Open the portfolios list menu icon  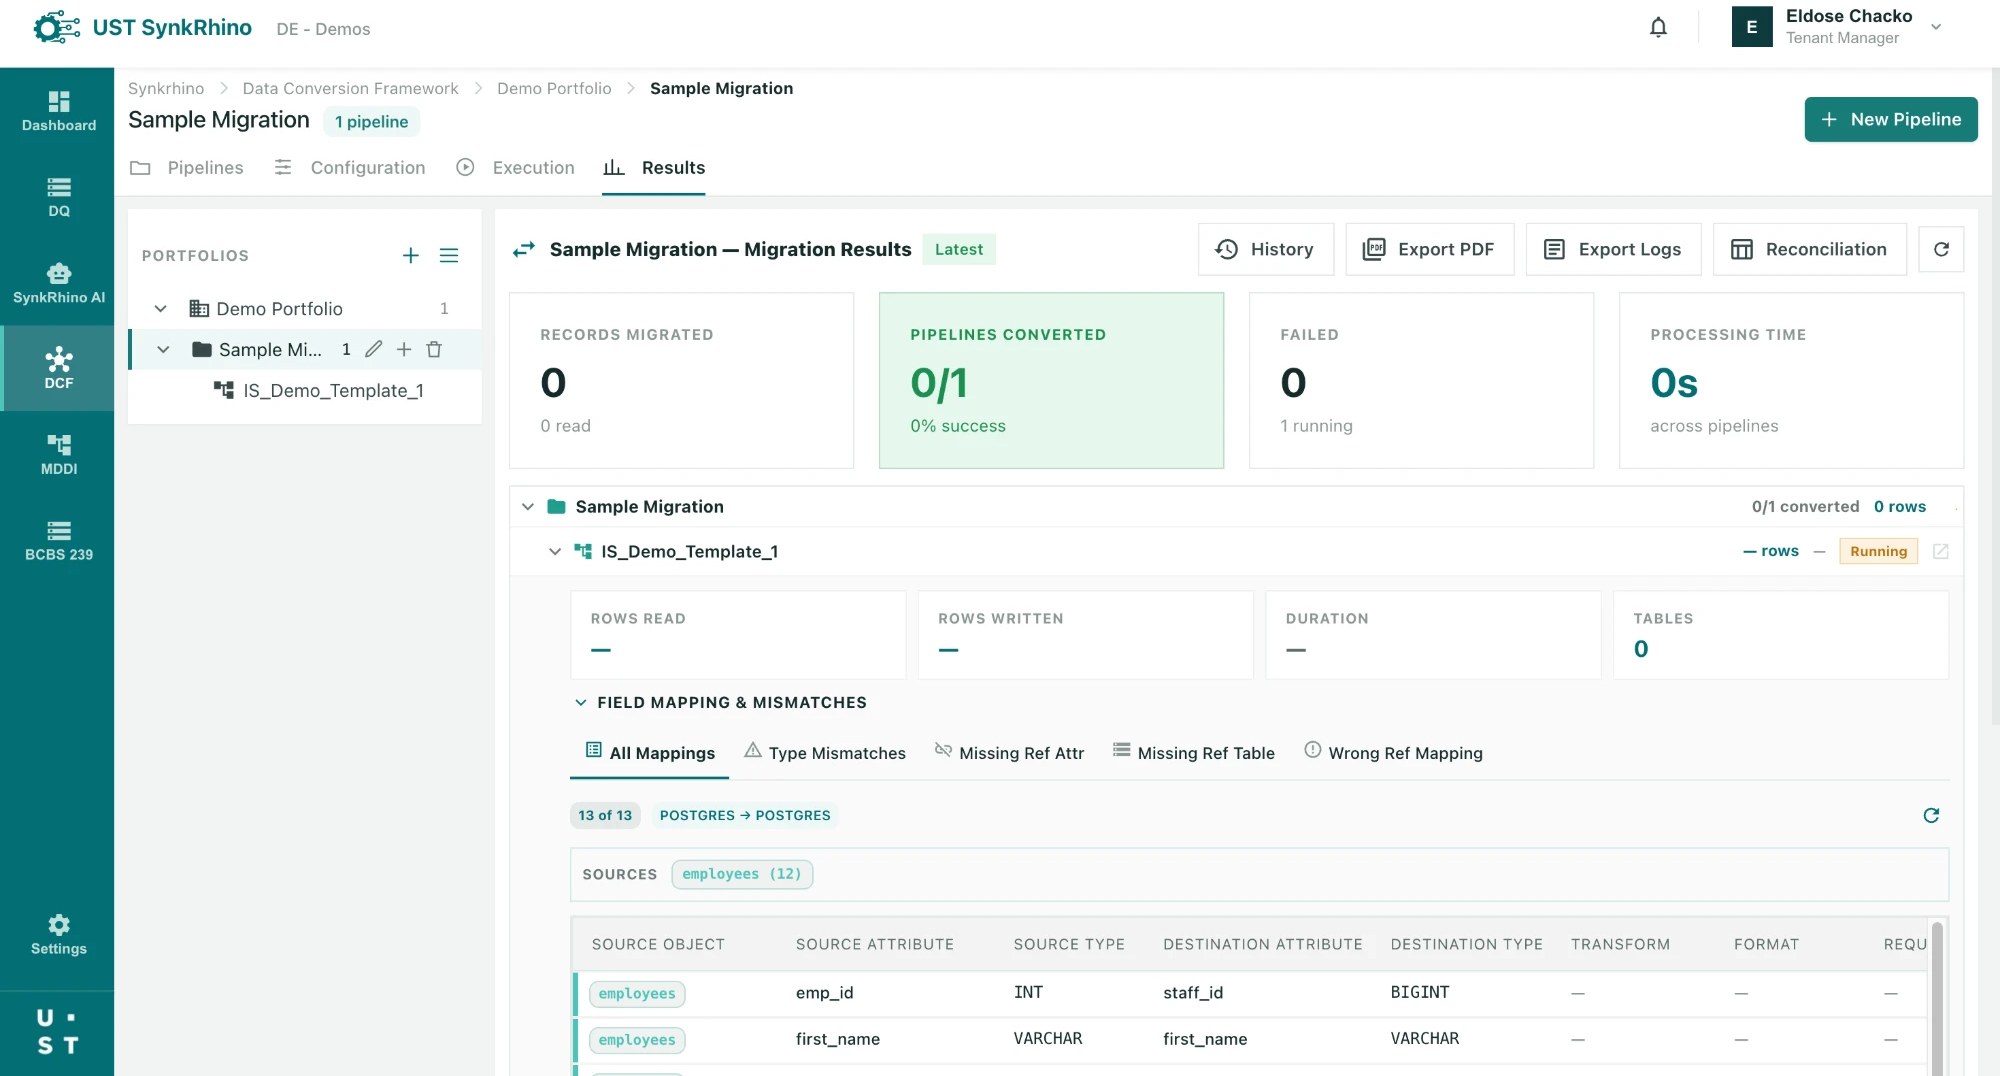tap(449, 256)
